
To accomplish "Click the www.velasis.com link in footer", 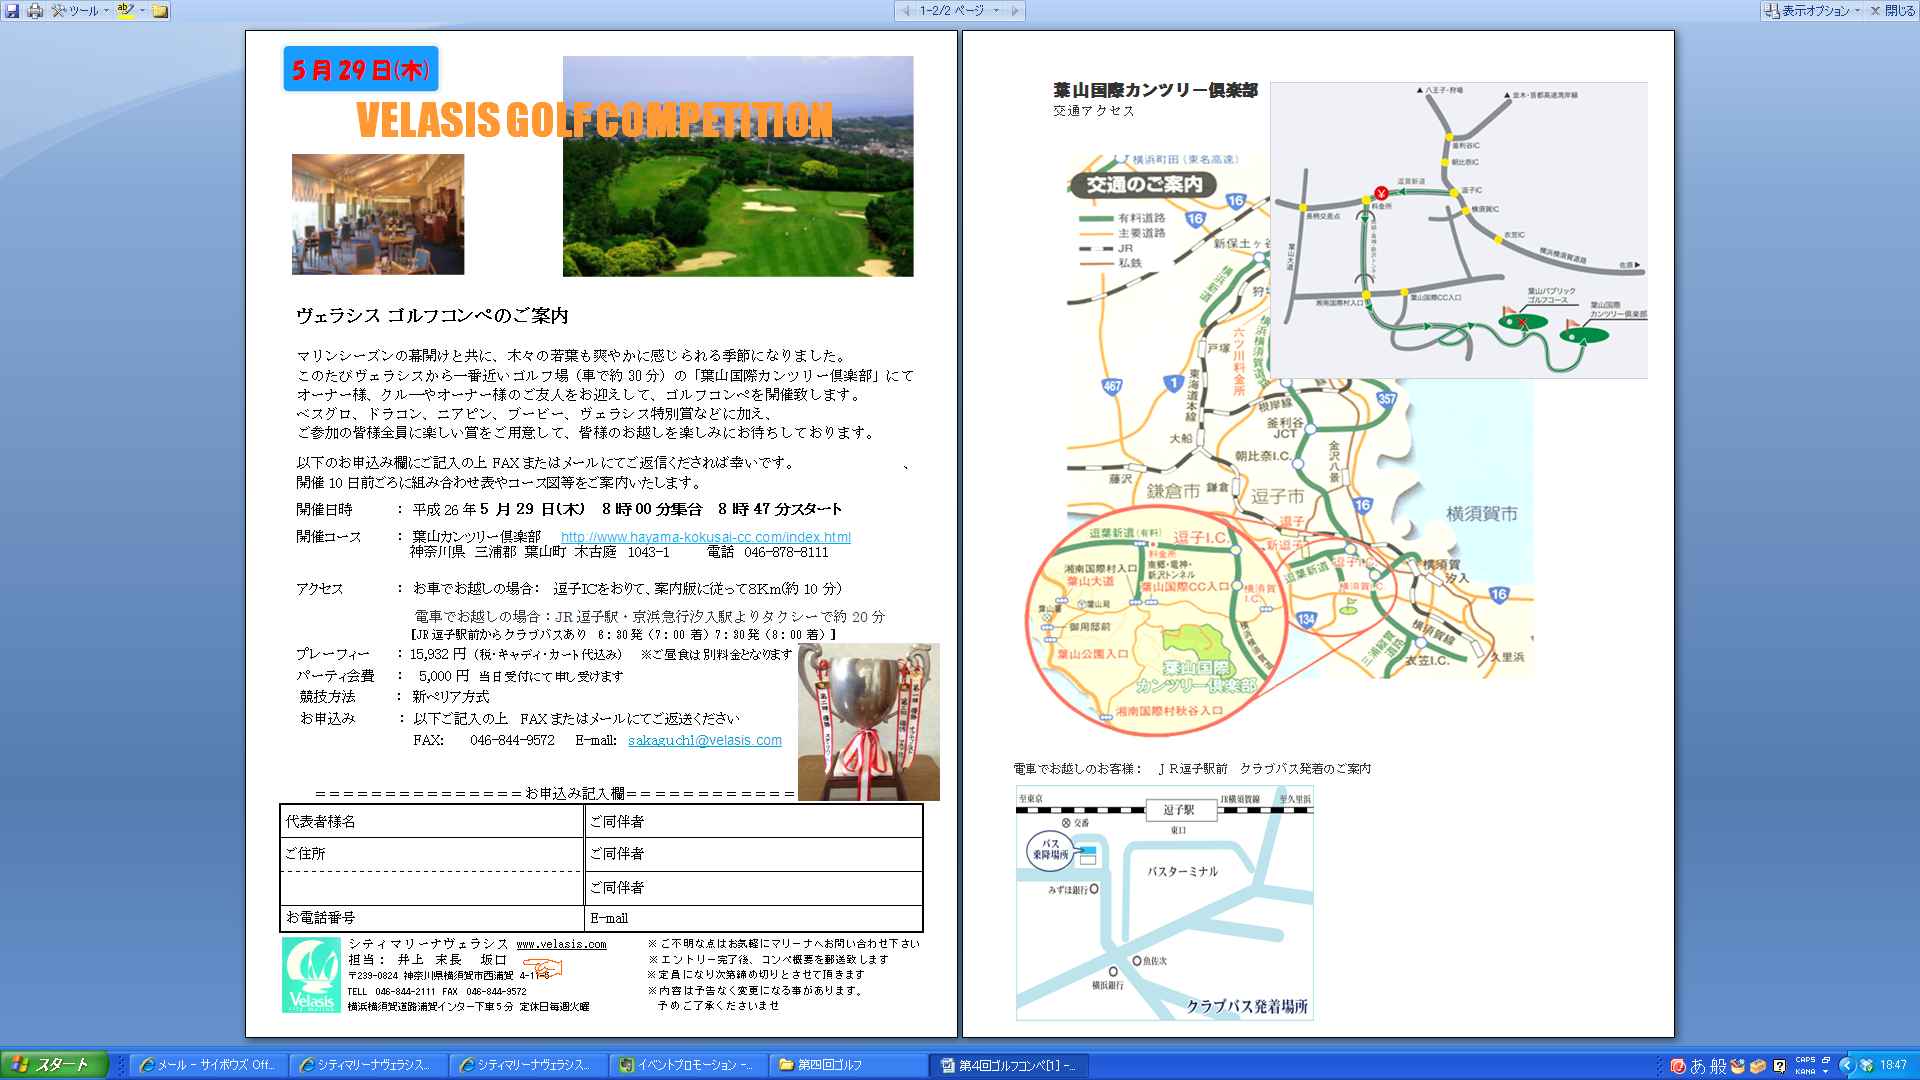I will pos(561,944).
